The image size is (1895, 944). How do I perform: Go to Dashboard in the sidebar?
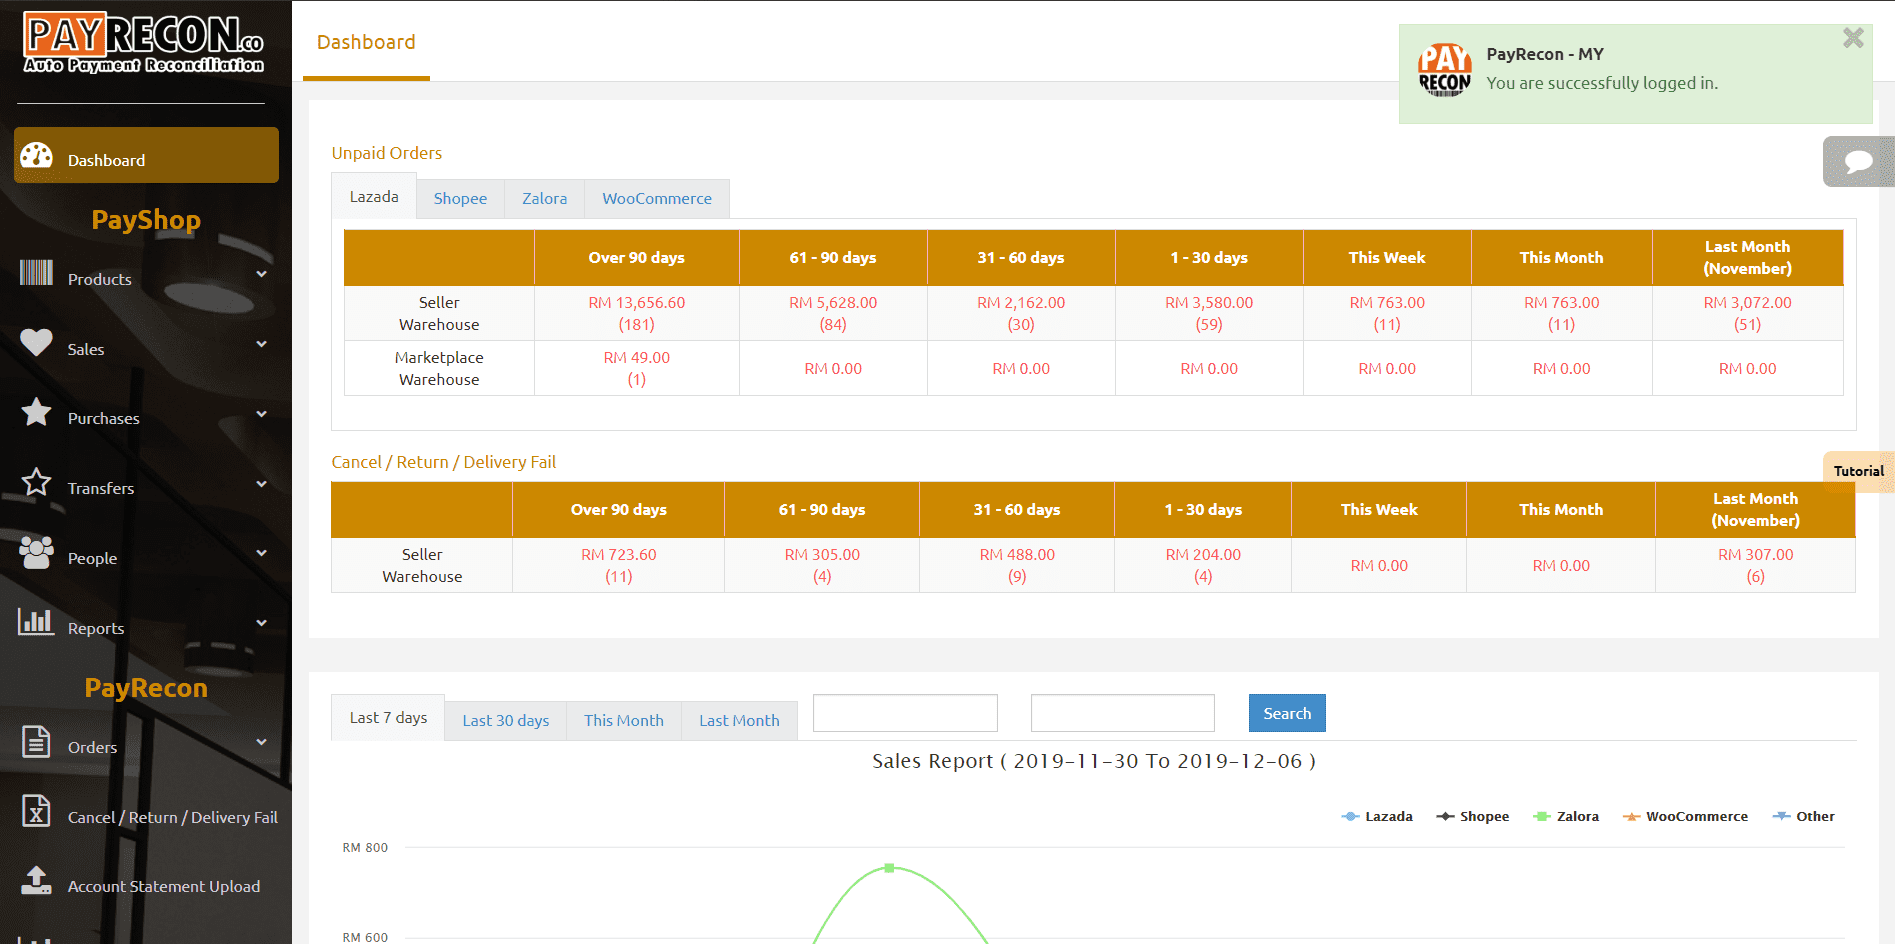146,155
